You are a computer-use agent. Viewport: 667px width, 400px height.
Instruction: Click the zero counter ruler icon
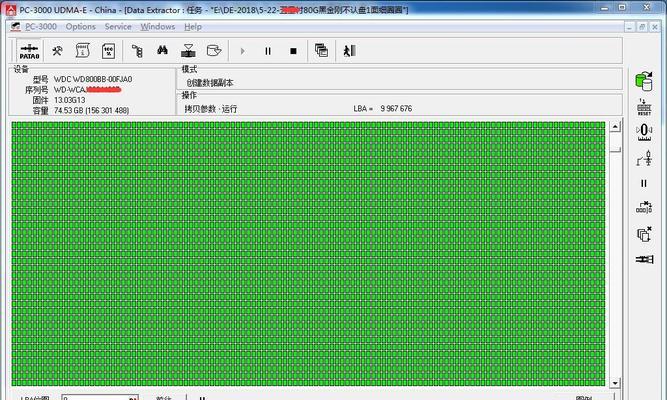644,132
